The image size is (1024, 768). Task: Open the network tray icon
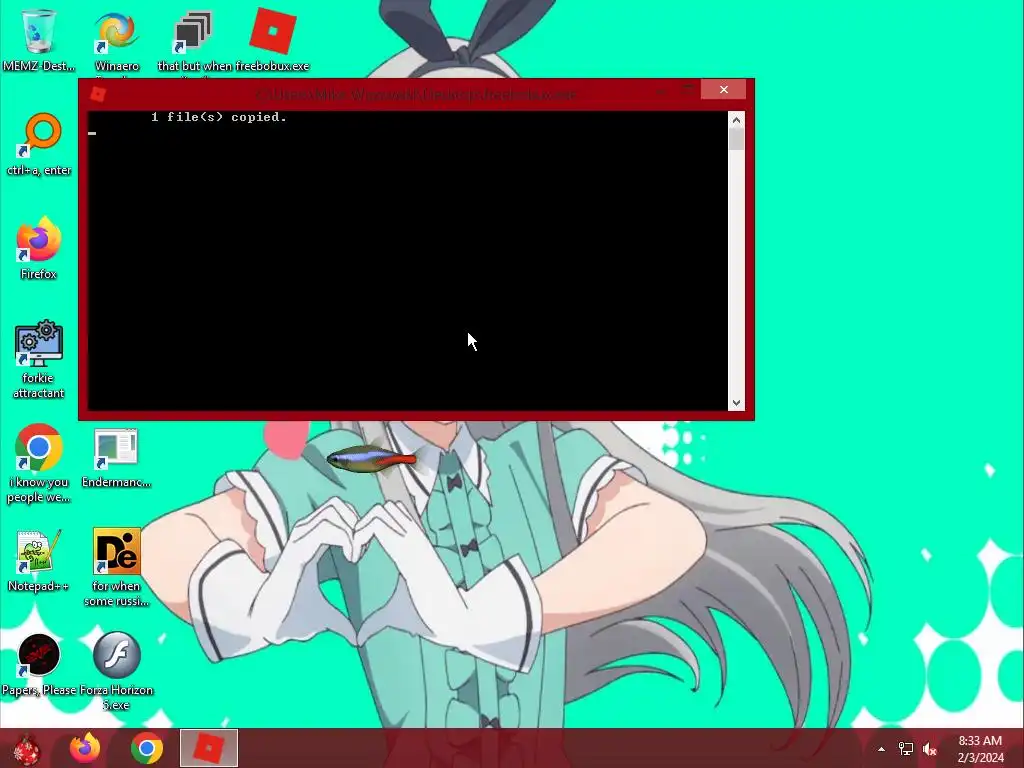pyautogui.click(x=906, y=749)
